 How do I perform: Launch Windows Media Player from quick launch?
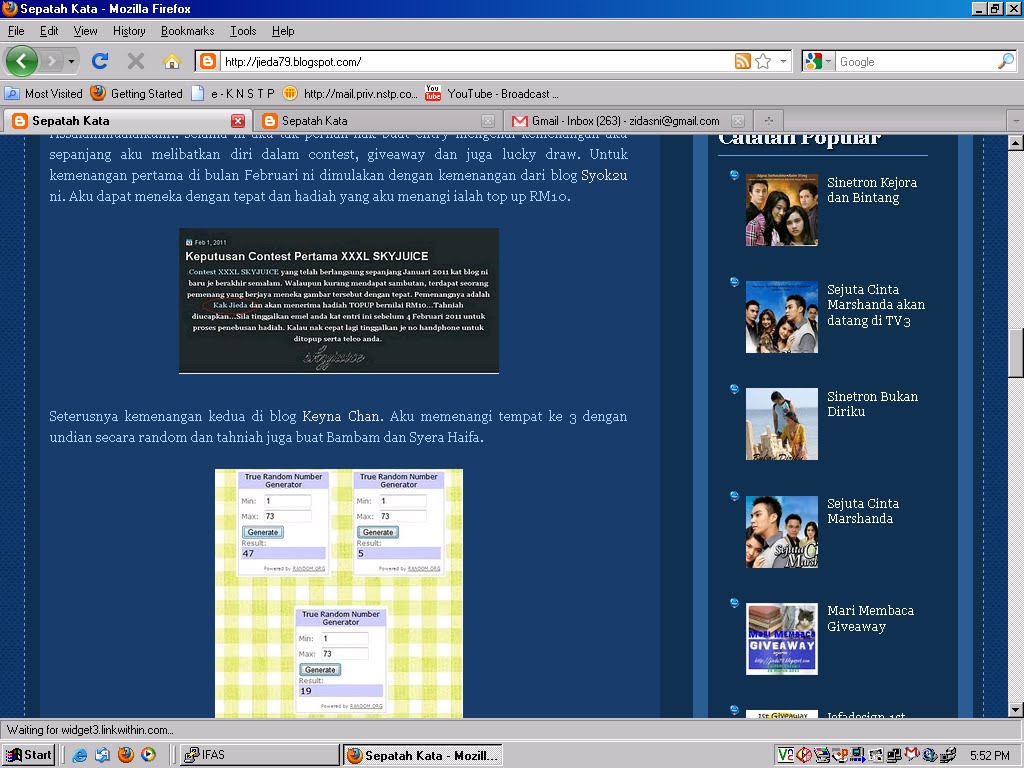coord(148,755)
